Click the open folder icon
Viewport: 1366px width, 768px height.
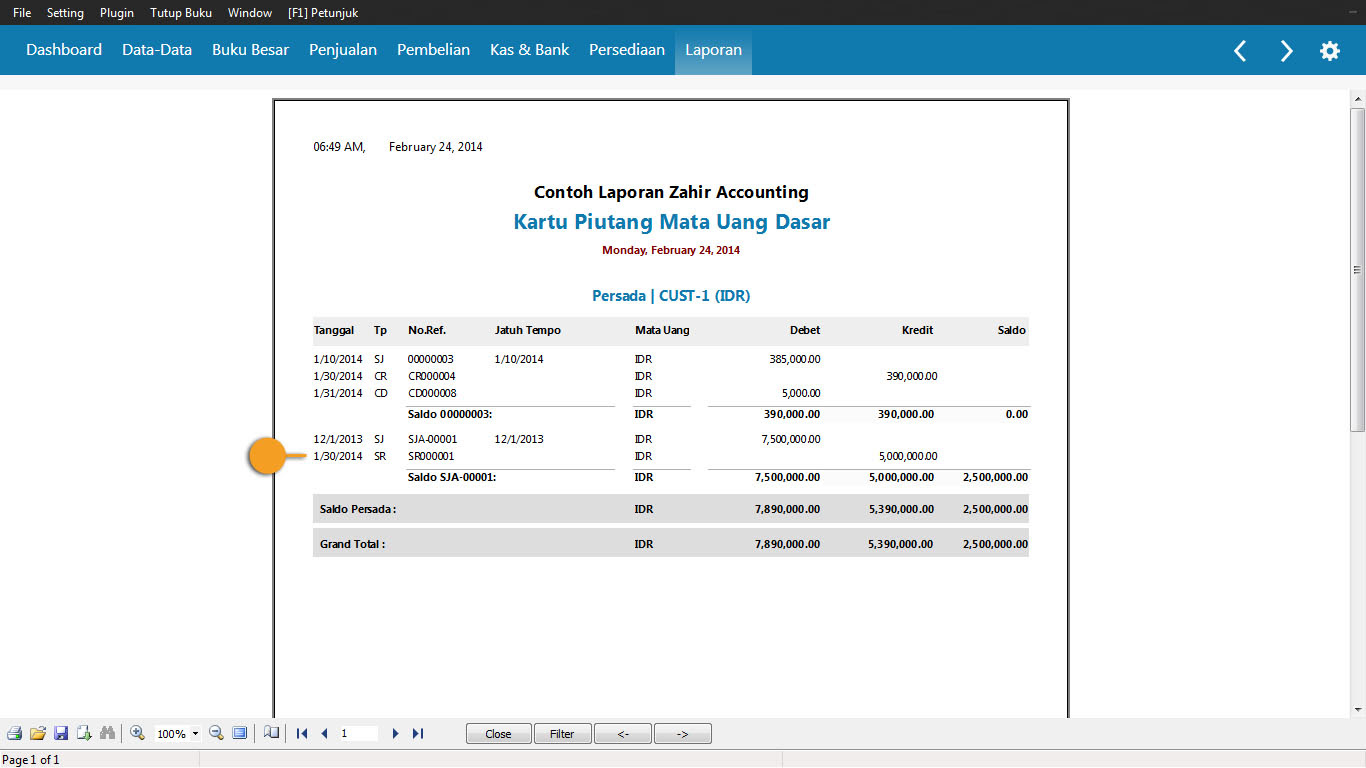38,733
